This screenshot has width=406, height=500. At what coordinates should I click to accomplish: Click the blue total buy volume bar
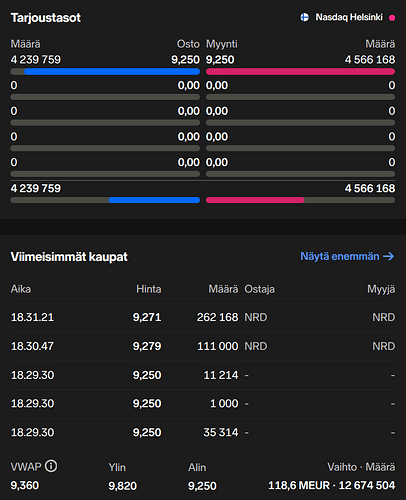click(154, 200)
